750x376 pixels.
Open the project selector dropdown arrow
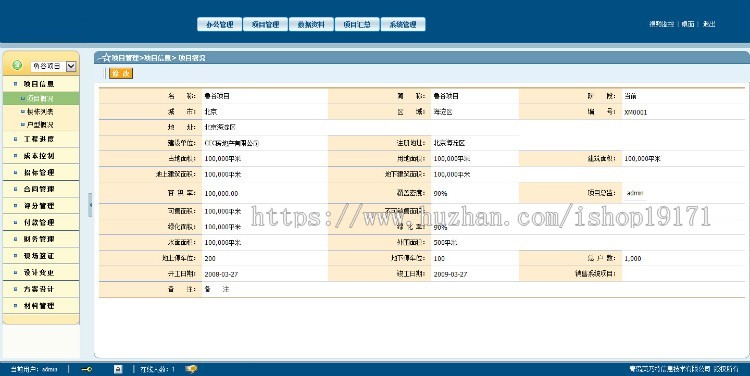pyautogui.click(x=71, y=66)
